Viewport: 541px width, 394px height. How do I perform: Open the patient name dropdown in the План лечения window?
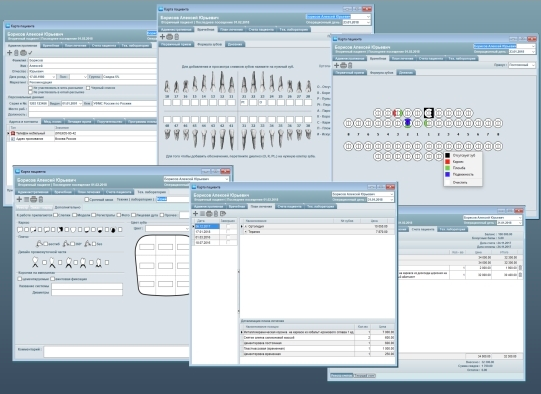392,194
